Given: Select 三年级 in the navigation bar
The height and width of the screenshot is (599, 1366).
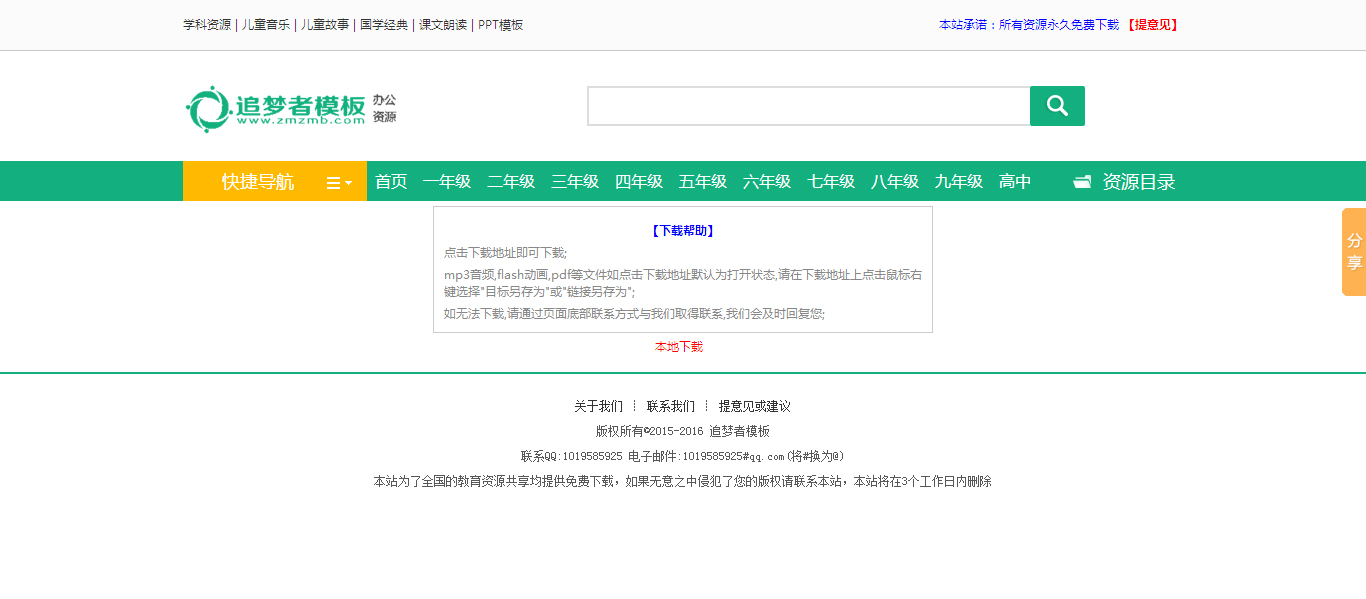Looking at the screenshot, I should 575,182.
